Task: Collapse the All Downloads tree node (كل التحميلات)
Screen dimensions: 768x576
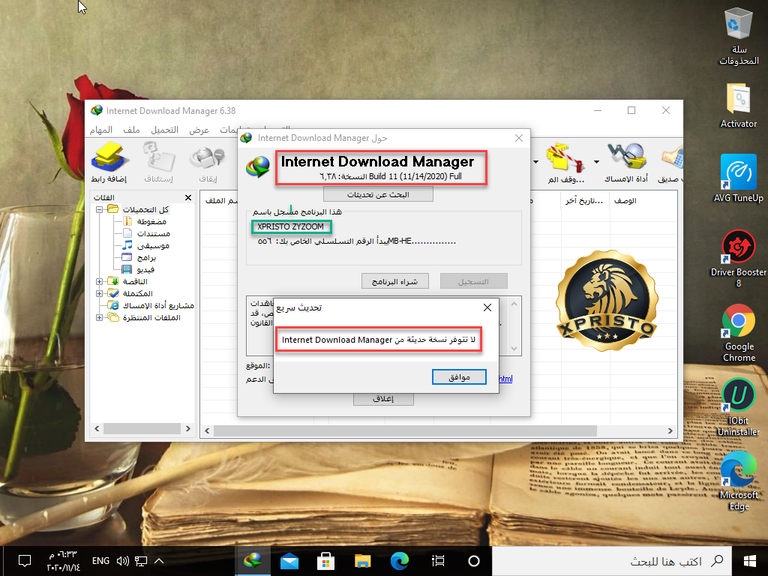Action: pos(99,210)
